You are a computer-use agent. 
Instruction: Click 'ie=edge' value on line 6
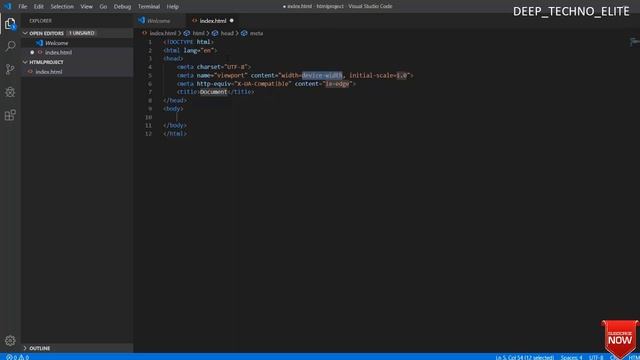[338, 84]
